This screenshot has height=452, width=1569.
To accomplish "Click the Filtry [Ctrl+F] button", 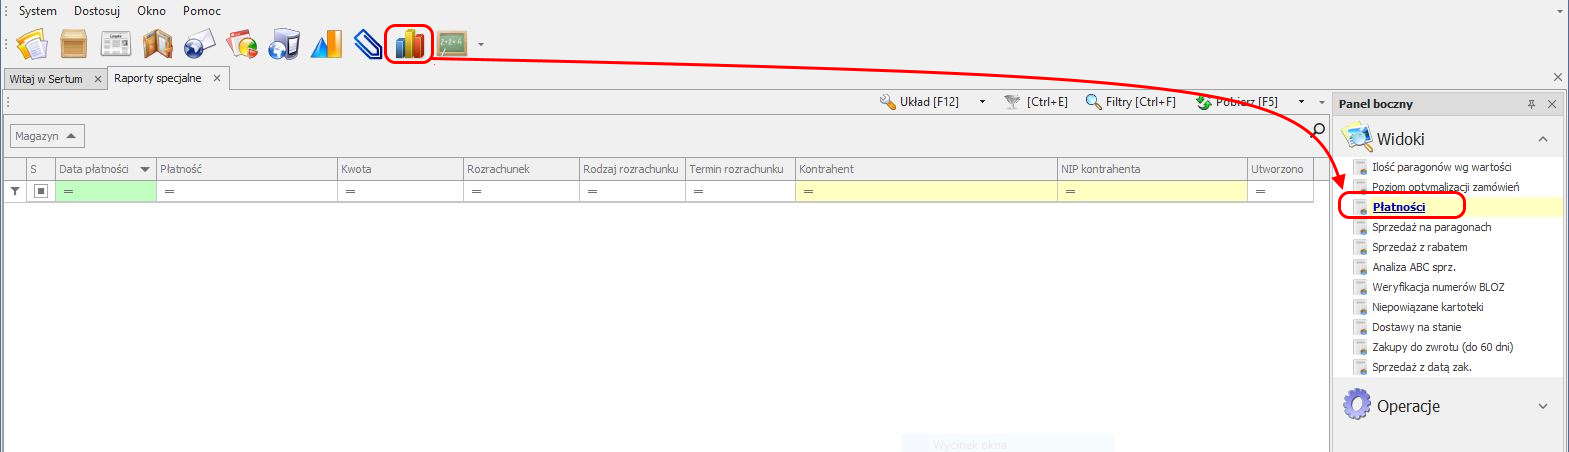I will (x=1131, y=102).
